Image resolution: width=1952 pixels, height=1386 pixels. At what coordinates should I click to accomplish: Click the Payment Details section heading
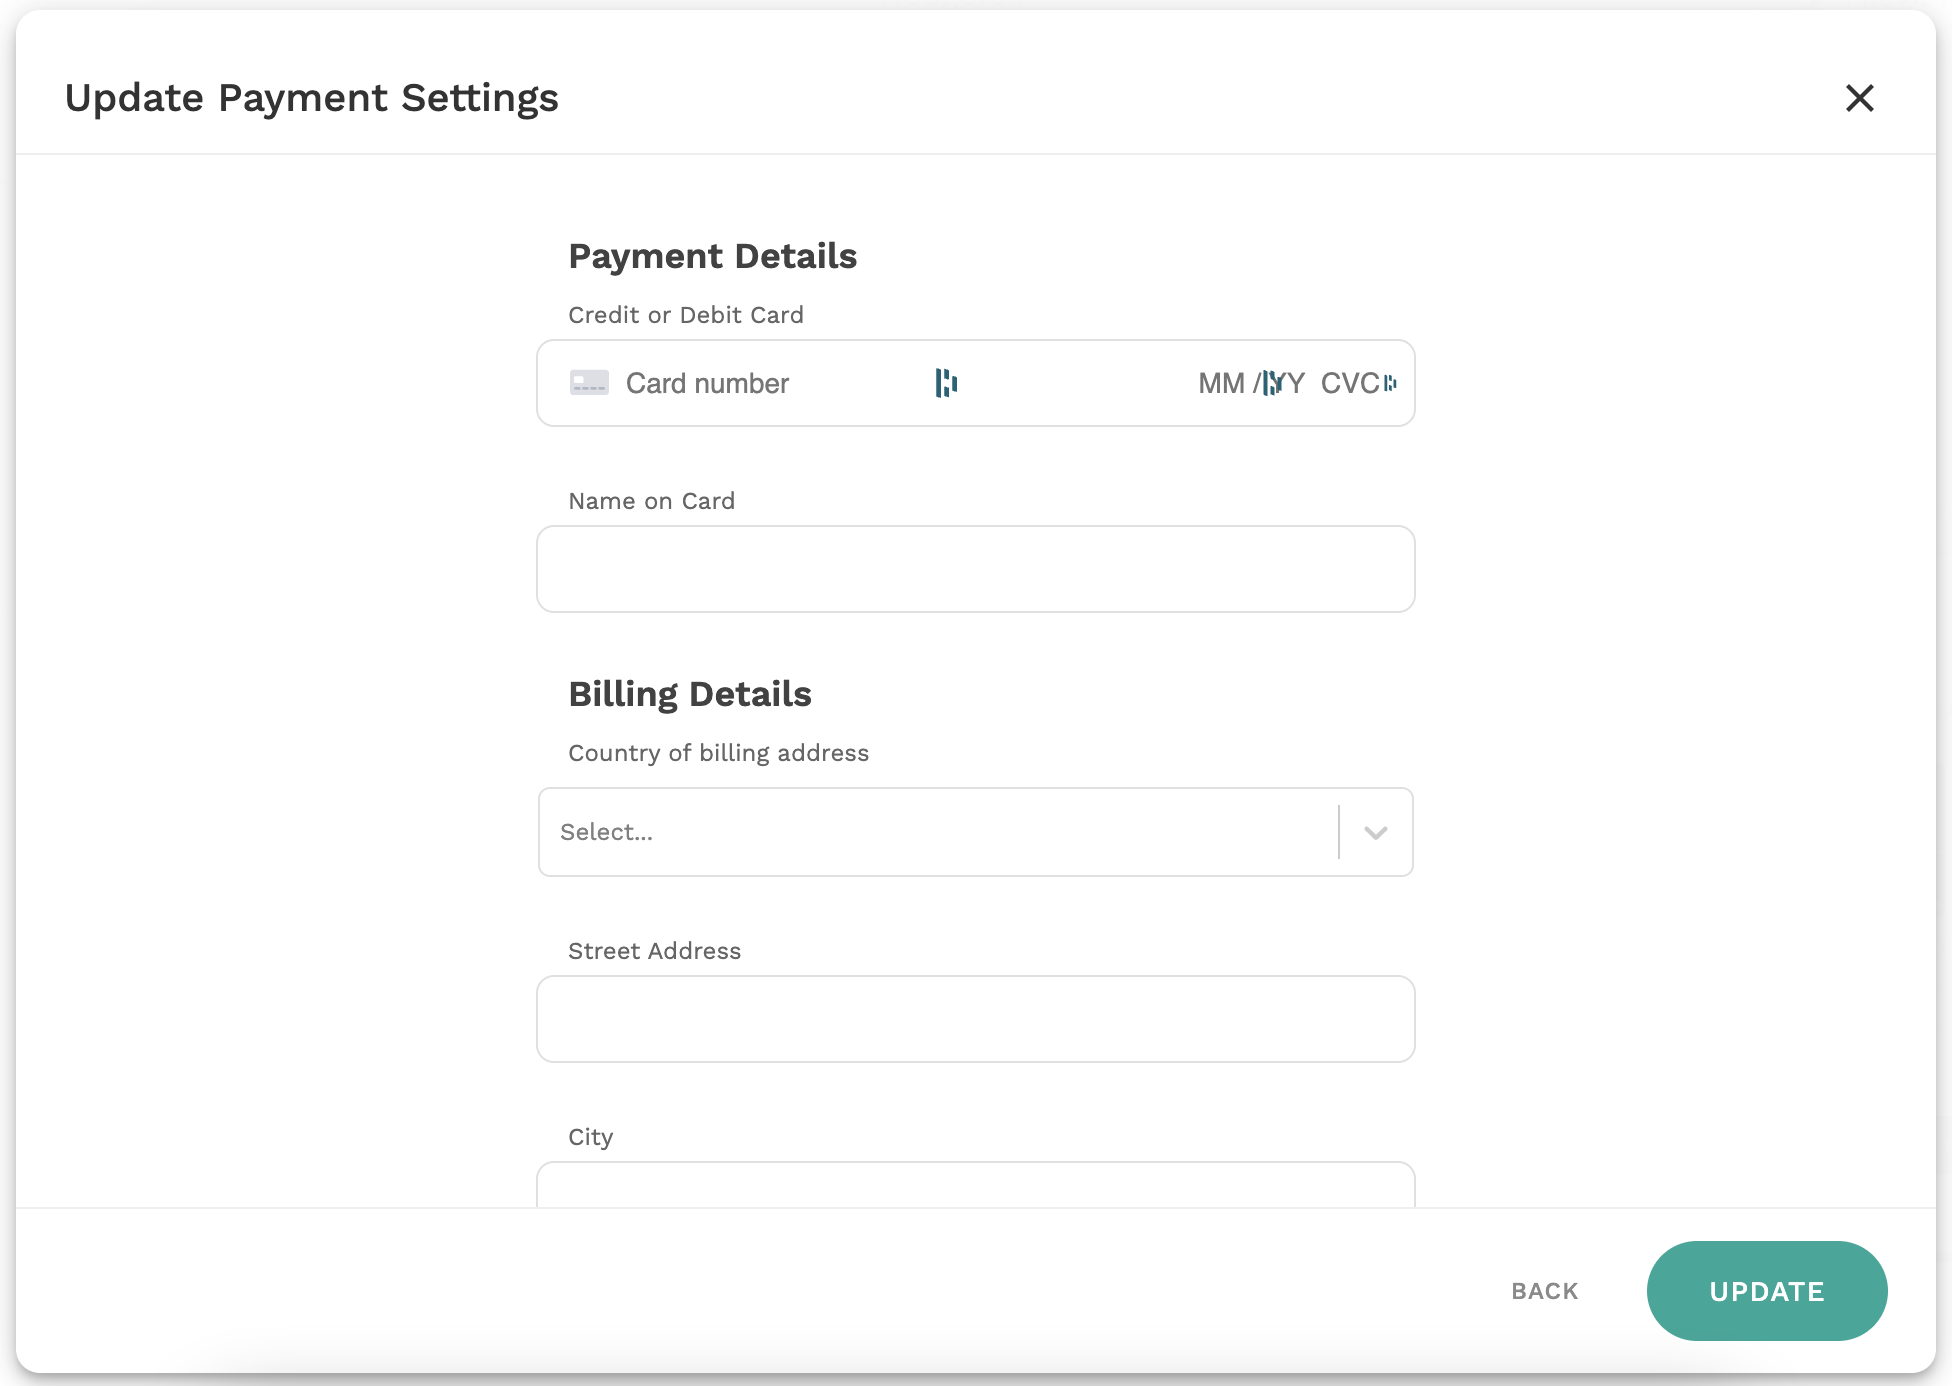[713, 256]
